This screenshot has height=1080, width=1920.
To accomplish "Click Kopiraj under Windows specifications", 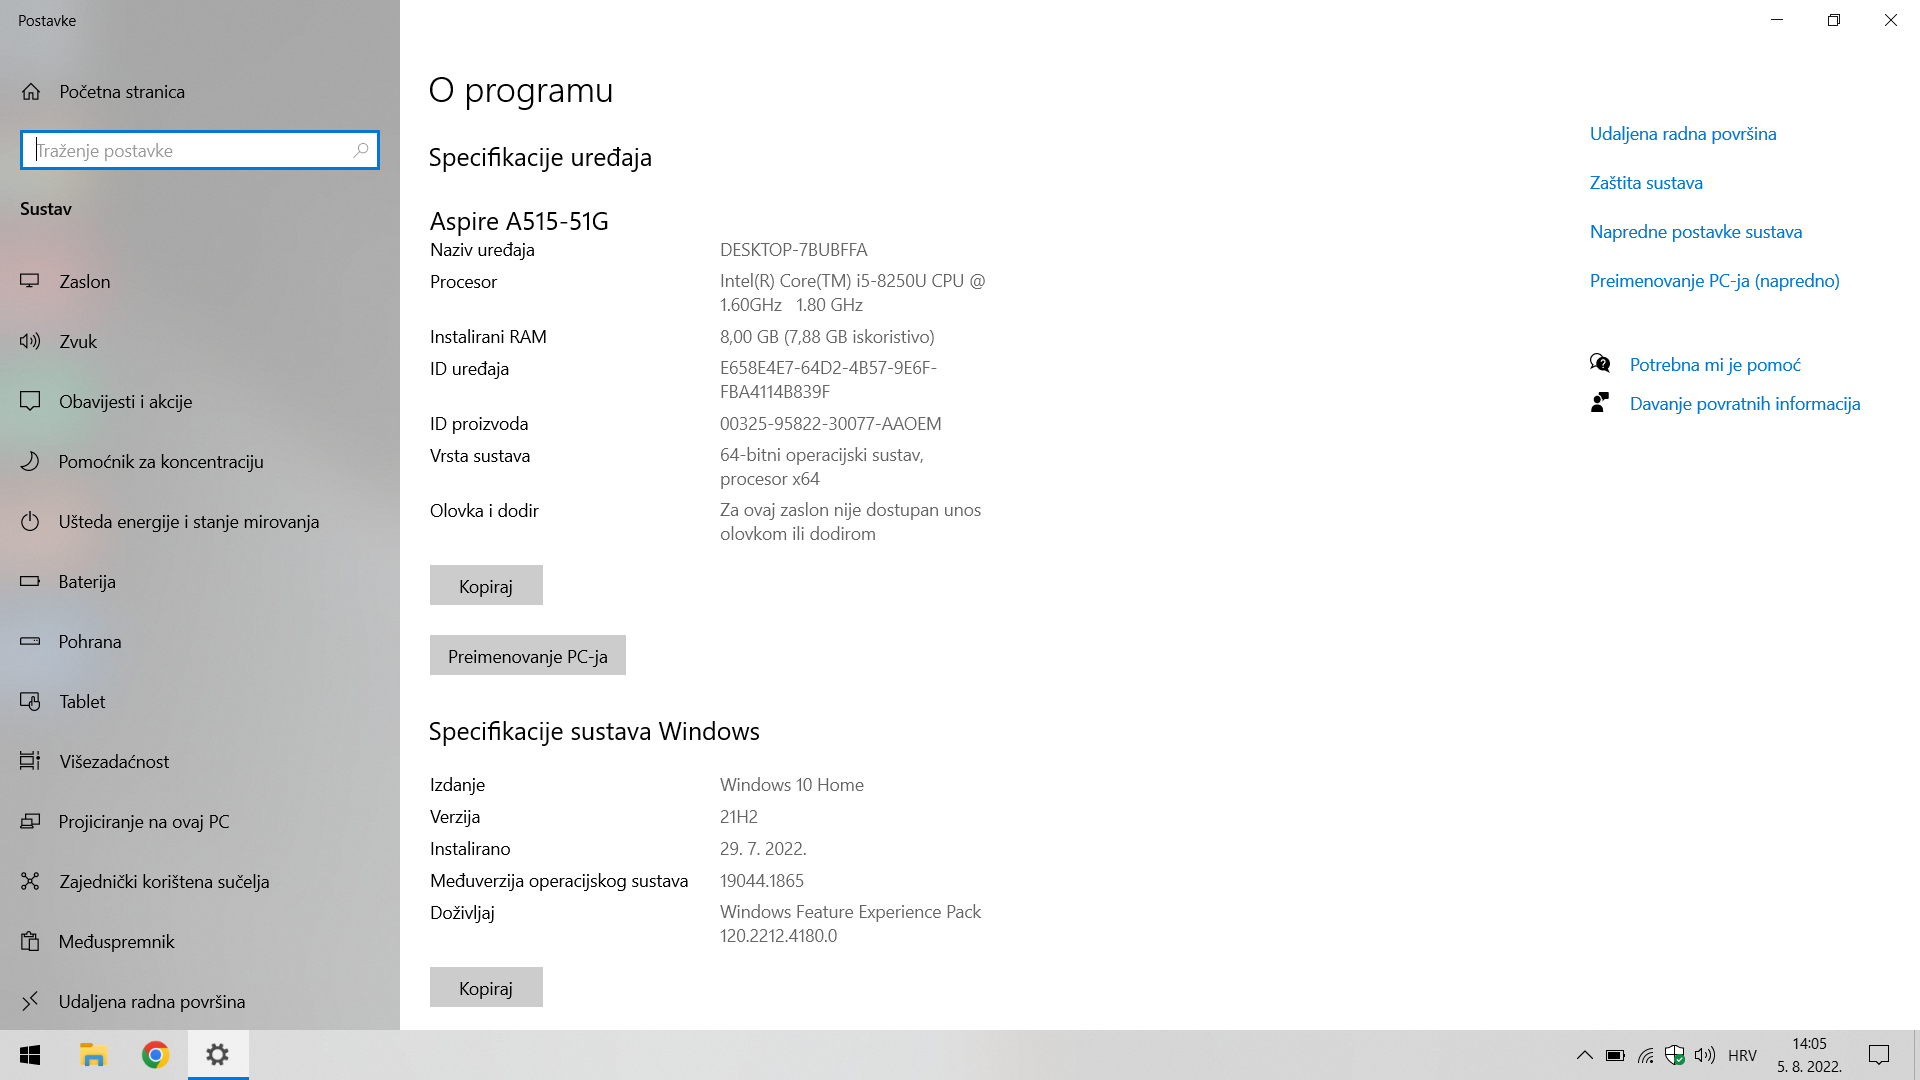I will click(x=486, y=987).
